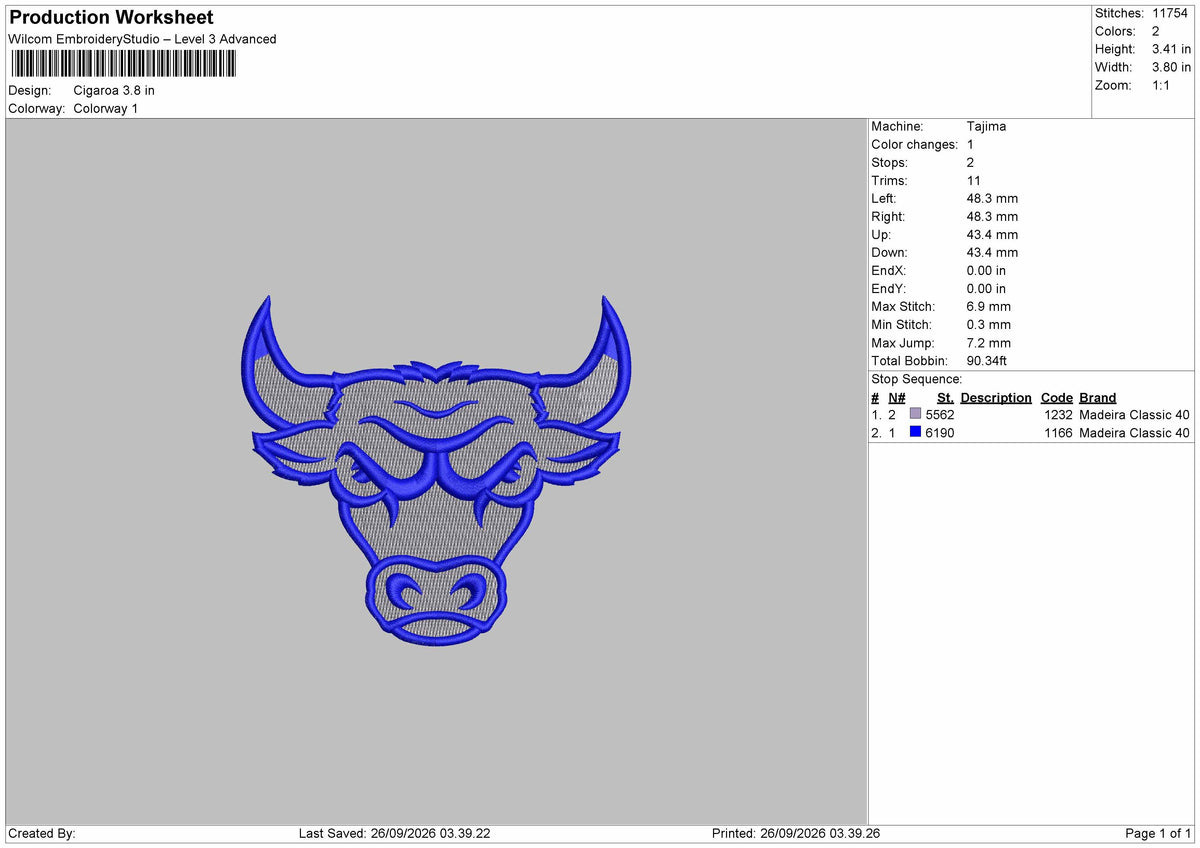Click stitch count '6190' in stop sequence

[x=940, y=432]
